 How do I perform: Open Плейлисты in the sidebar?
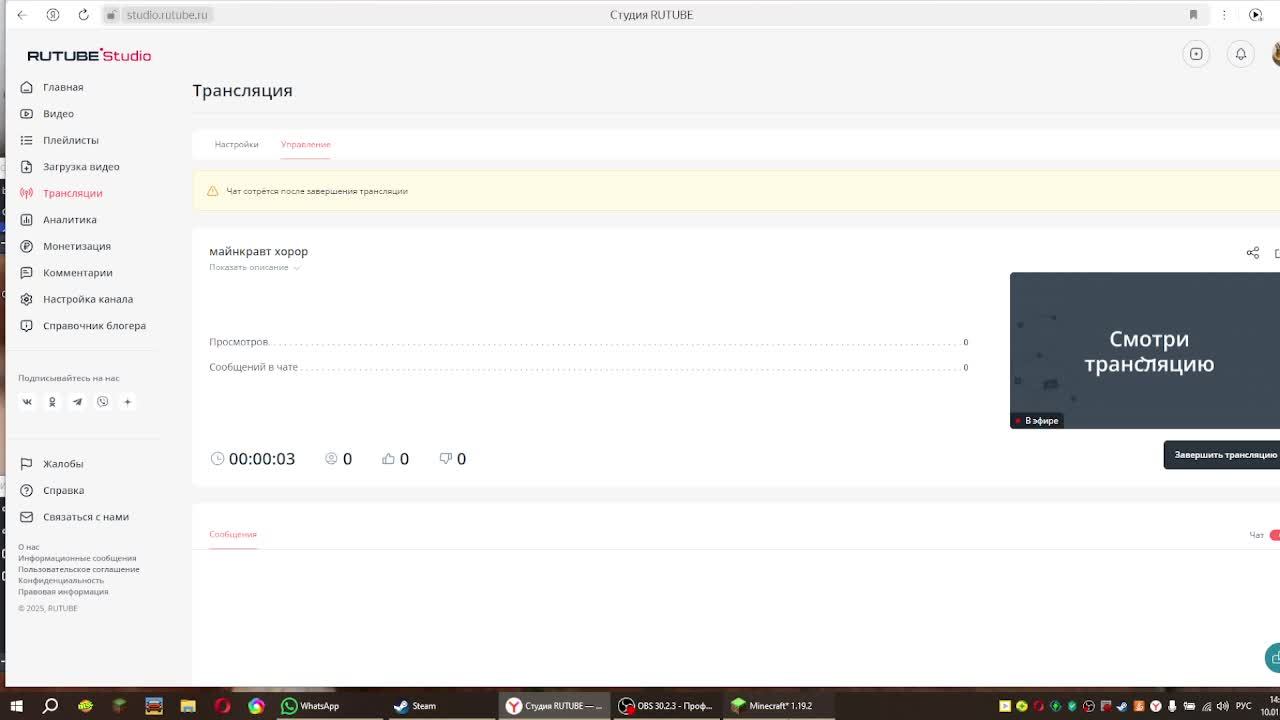pyautogui.click(x=70, y=140)
